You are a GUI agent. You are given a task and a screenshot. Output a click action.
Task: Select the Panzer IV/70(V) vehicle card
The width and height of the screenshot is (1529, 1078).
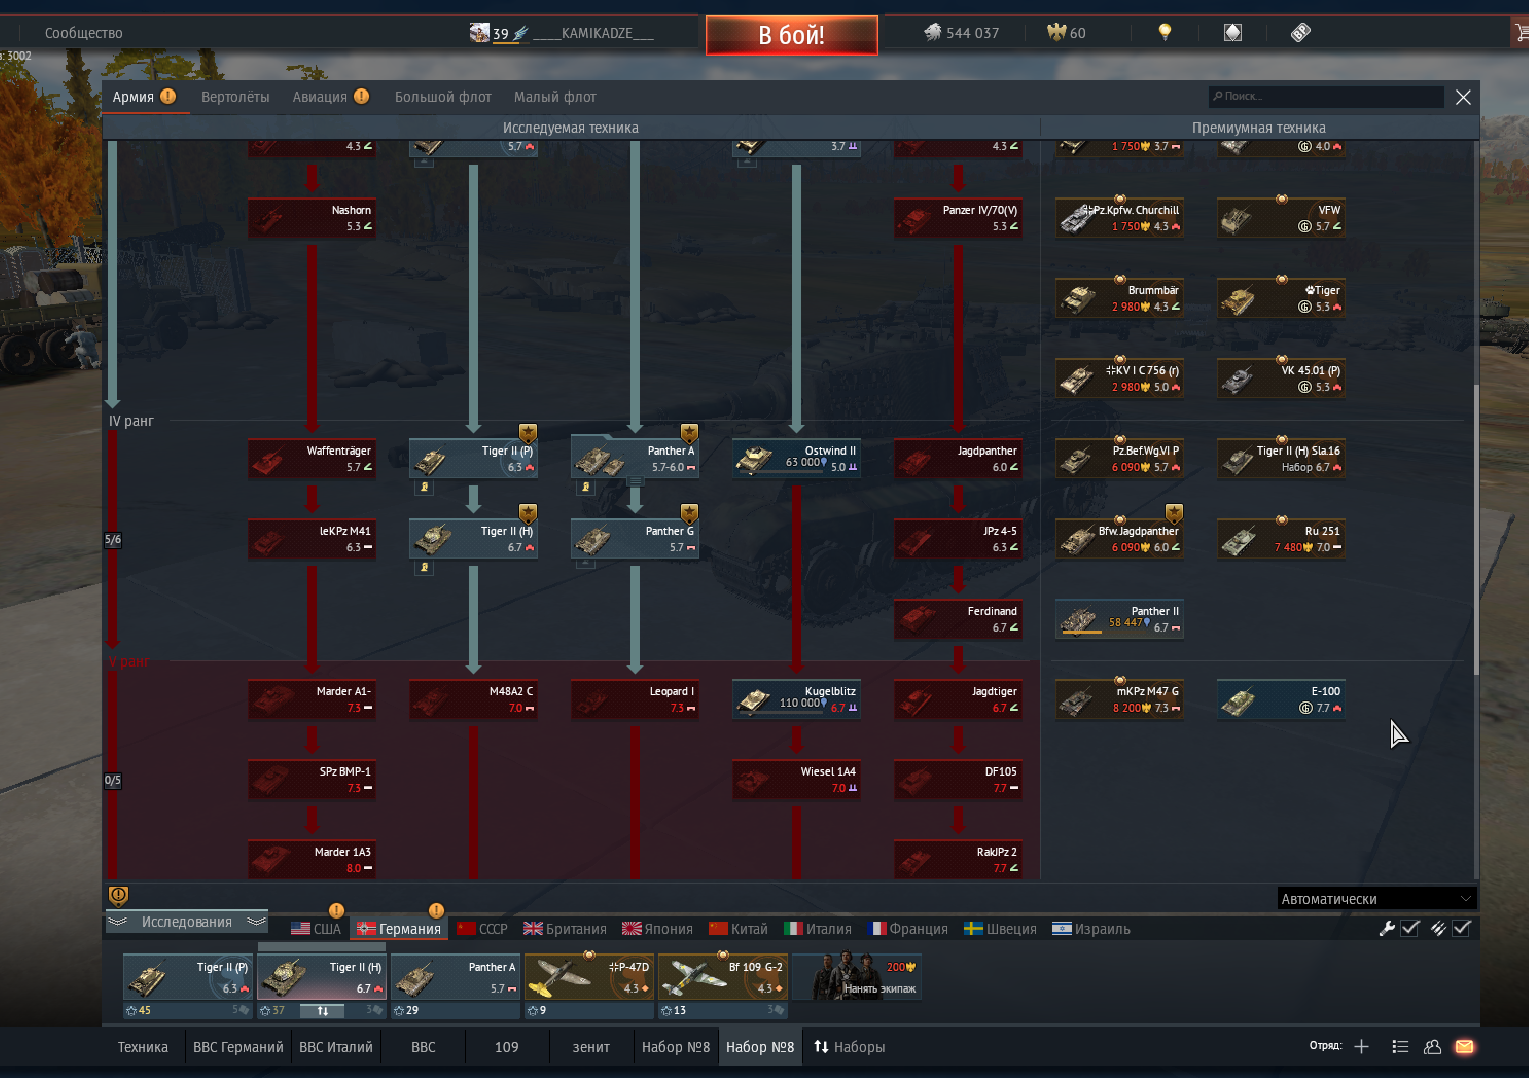[x=958, y=218]
